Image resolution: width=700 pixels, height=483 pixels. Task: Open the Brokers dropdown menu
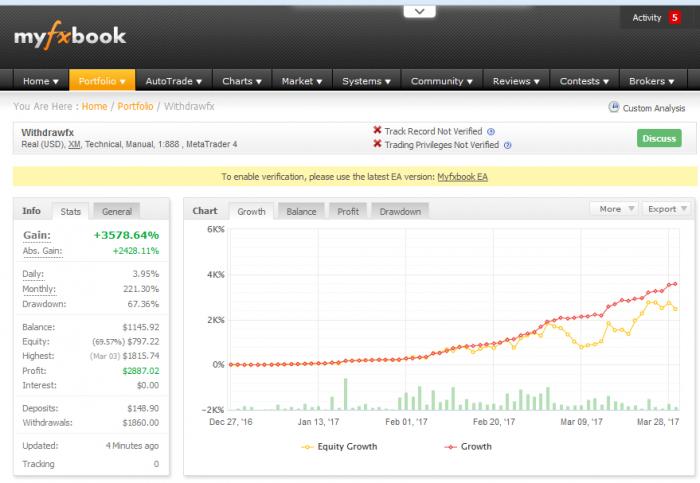[652, 81]
